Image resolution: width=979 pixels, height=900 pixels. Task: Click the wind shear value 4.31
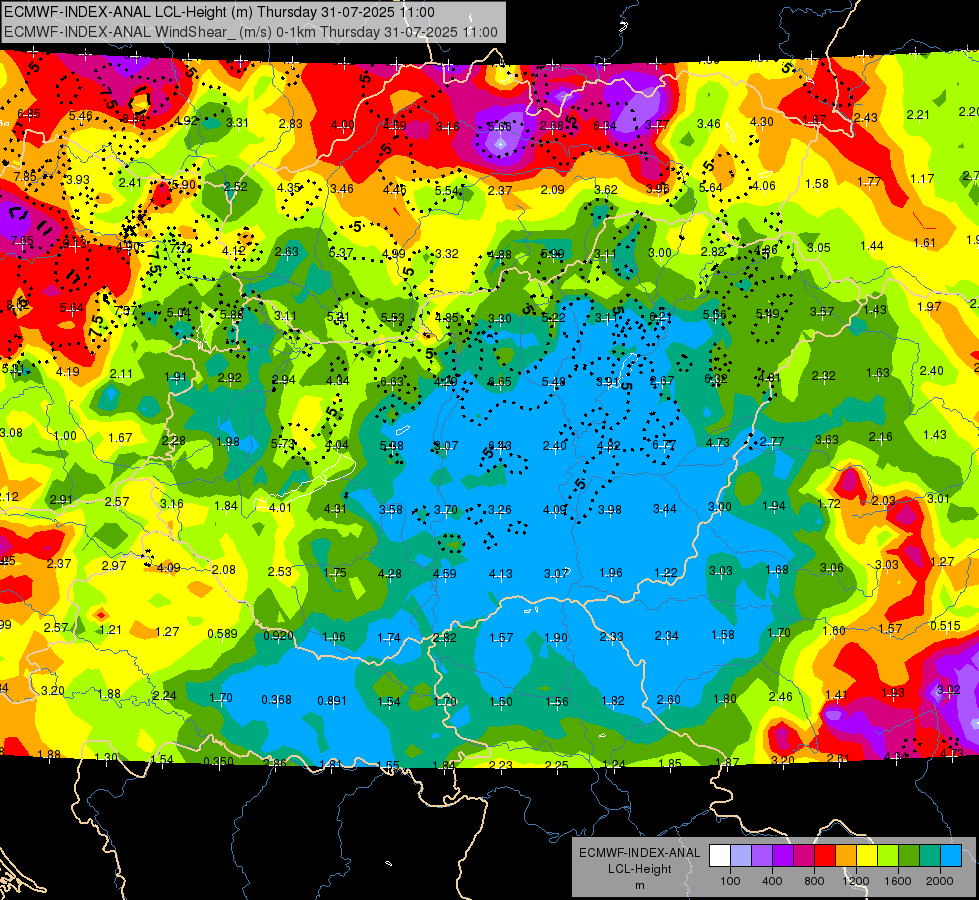click(x=335, y=509)
